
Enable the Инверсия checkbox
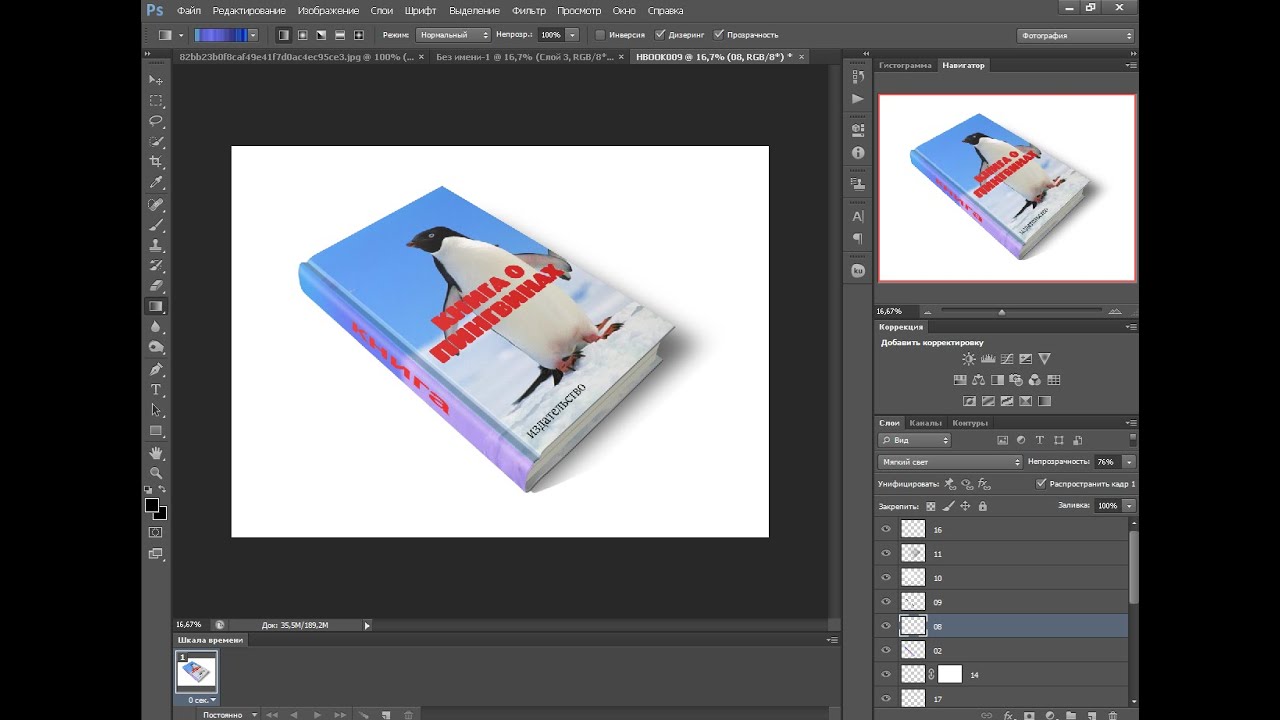(x=600, y=35)
